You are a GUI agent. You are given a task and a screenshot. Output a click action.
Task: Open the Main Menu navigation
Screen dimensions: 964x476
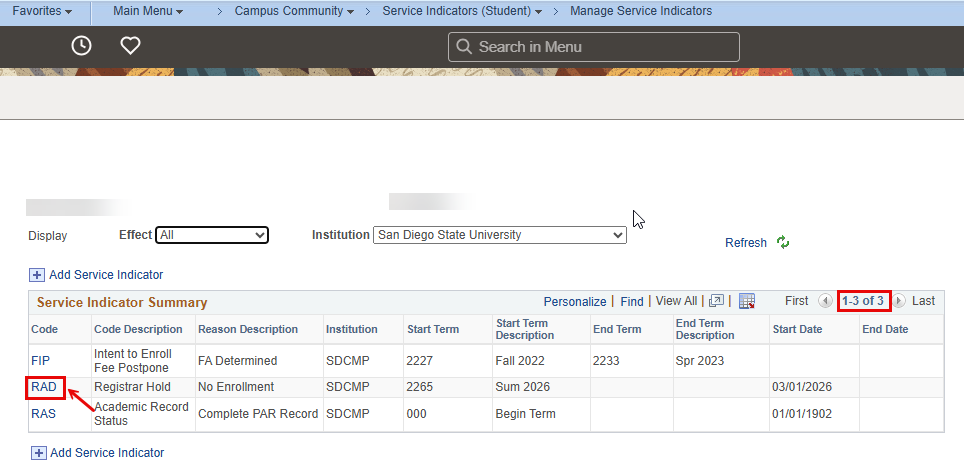[148, 11]
